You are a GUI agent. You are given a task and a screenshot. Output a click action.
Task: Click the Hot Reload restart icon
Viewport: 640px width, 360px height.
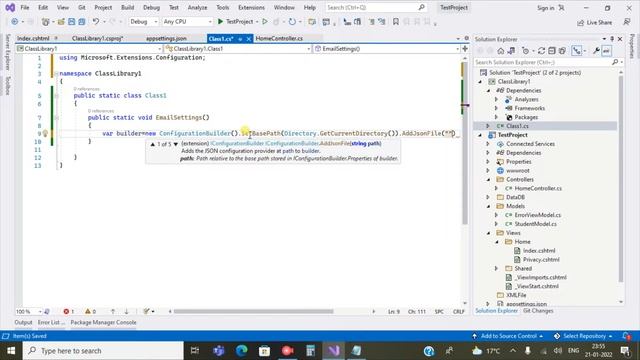click(x=292, y=22)
